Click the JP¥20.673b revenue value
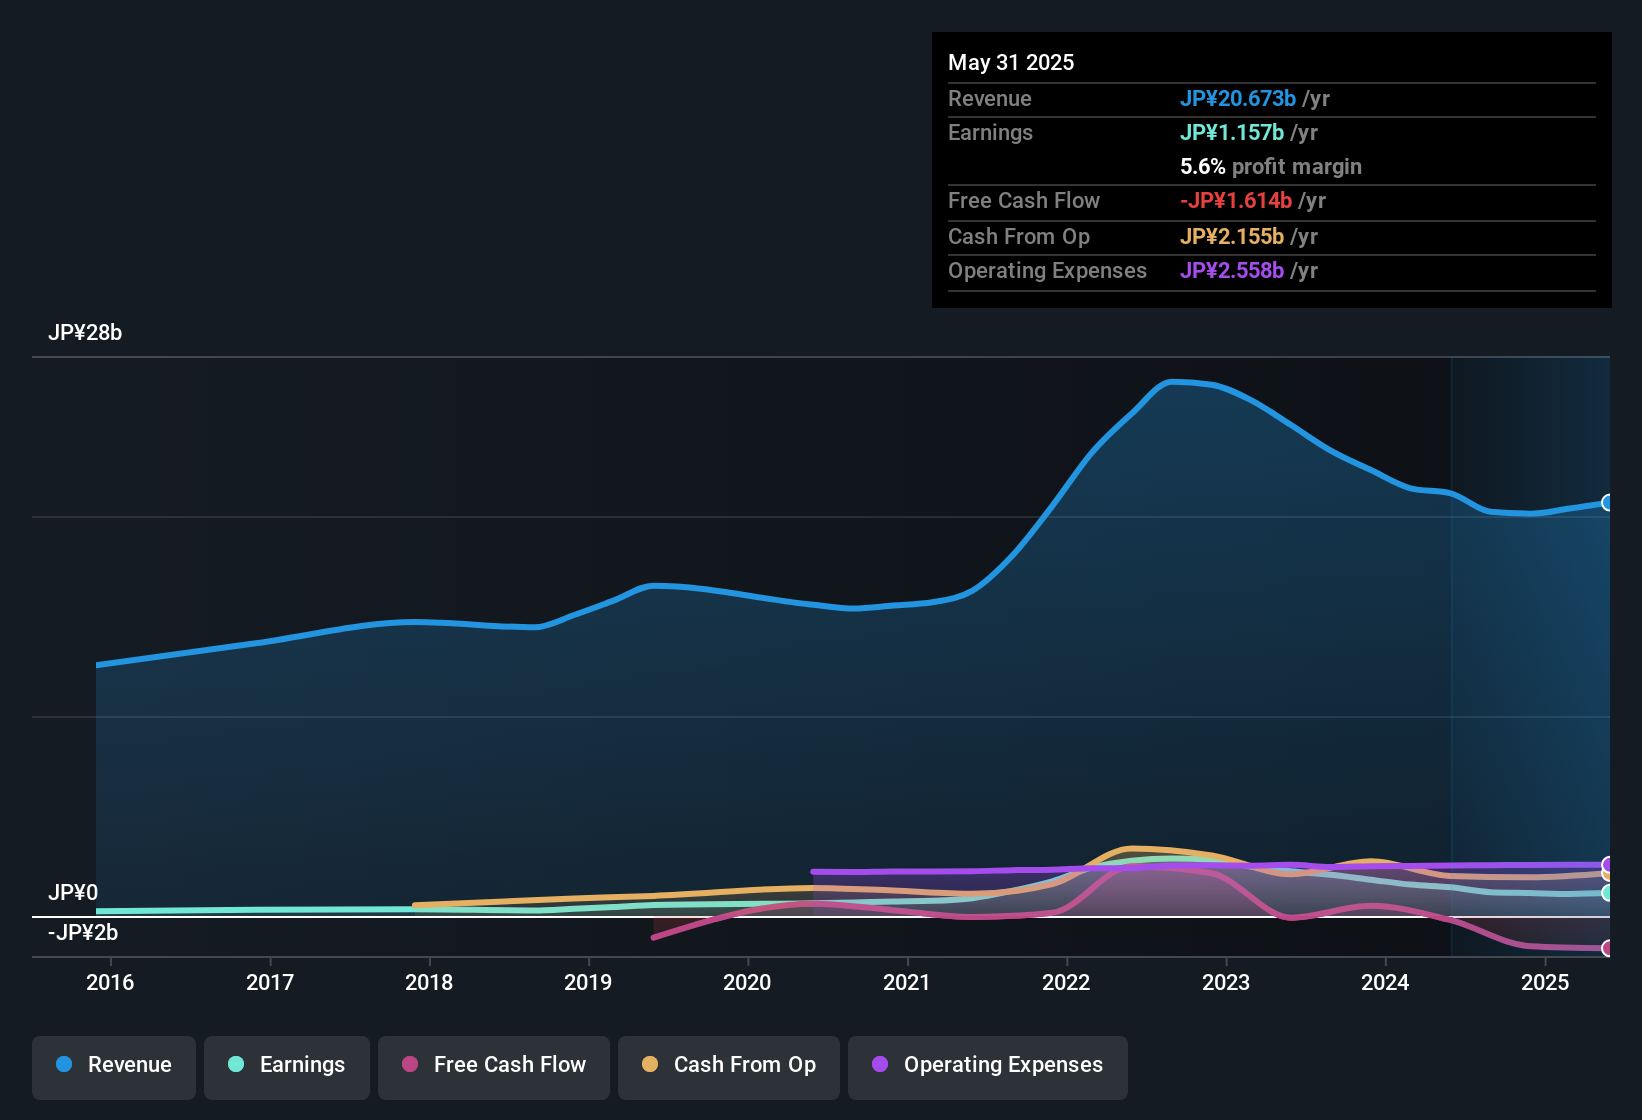1642x1120 pixels. tap(1238, 99)
